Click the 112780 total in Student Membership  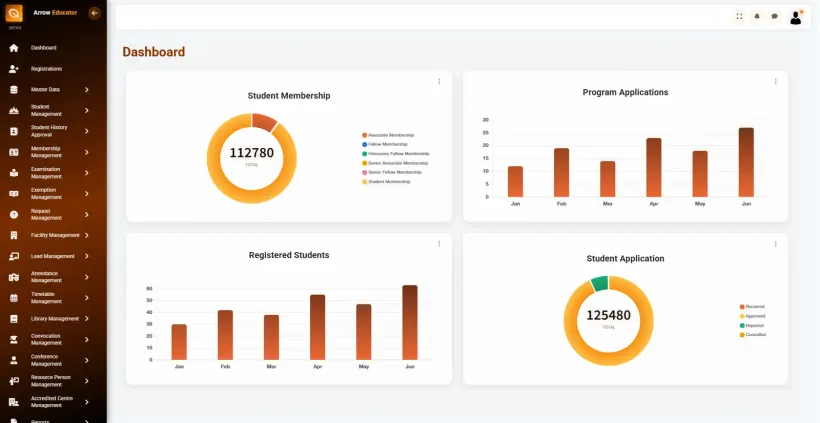(252, 153)
